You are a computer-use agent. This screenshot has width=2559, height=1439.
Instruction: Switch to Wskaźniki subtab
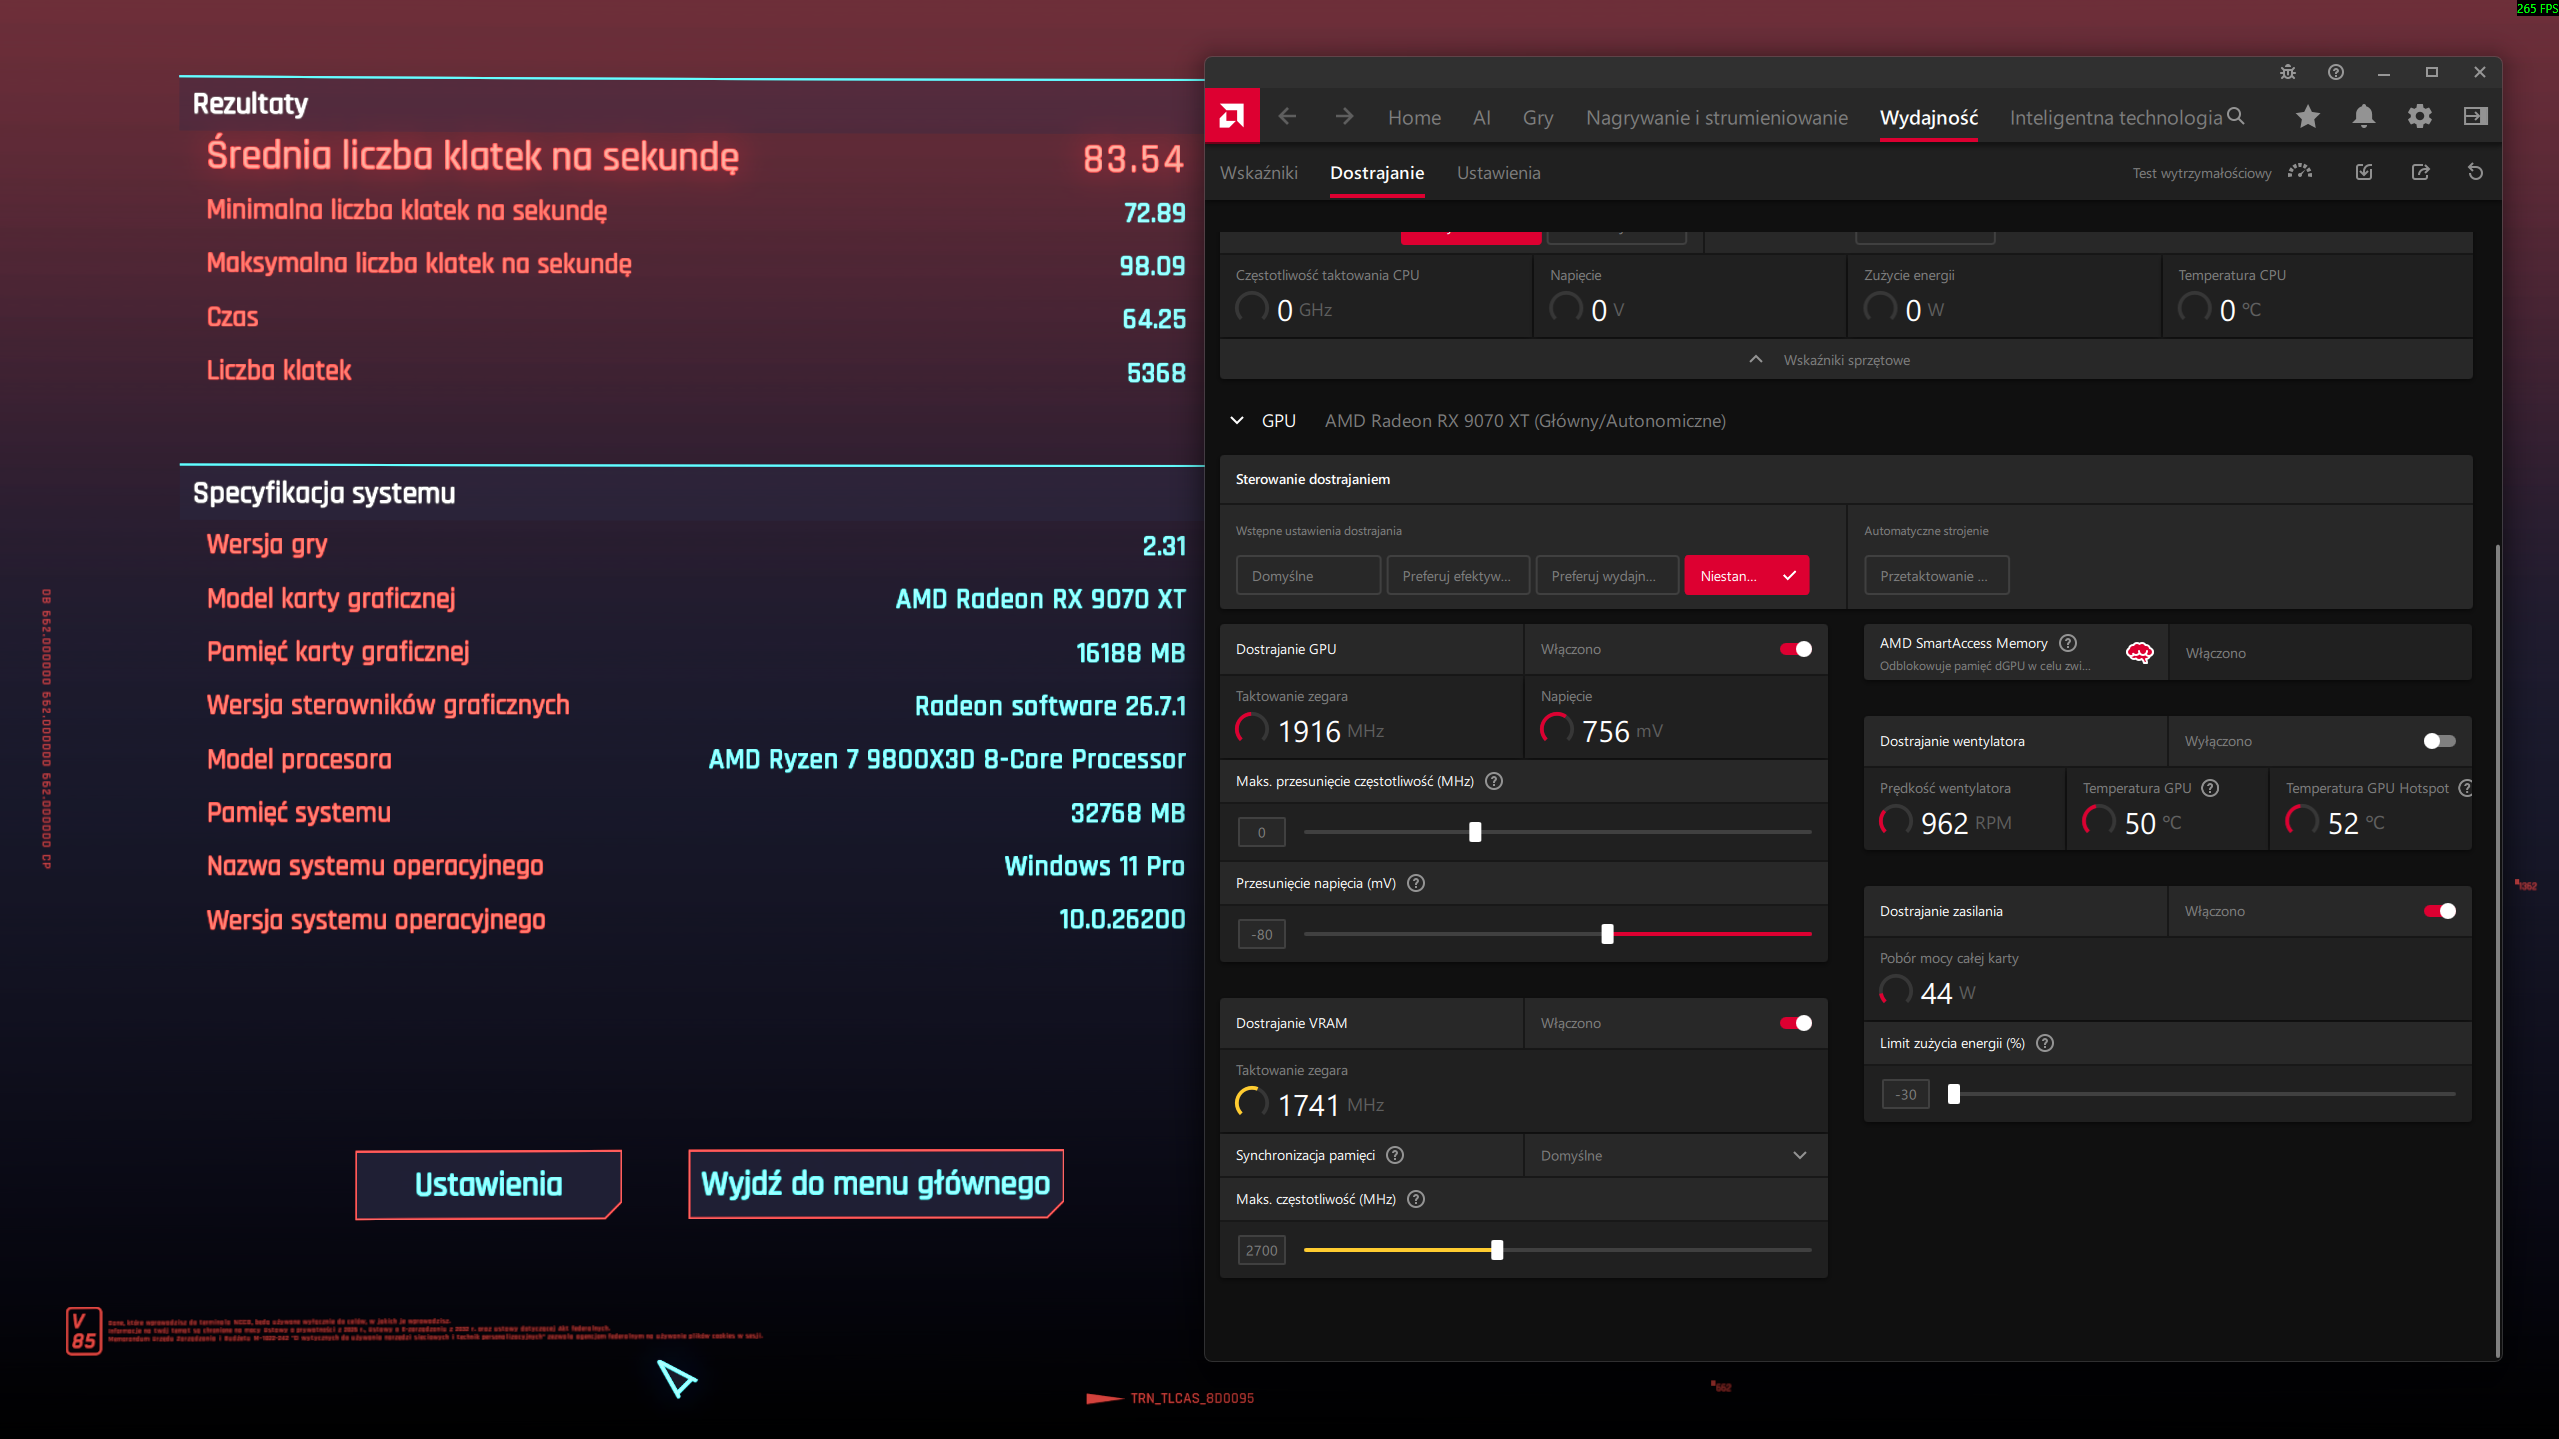pos(1259,173)
